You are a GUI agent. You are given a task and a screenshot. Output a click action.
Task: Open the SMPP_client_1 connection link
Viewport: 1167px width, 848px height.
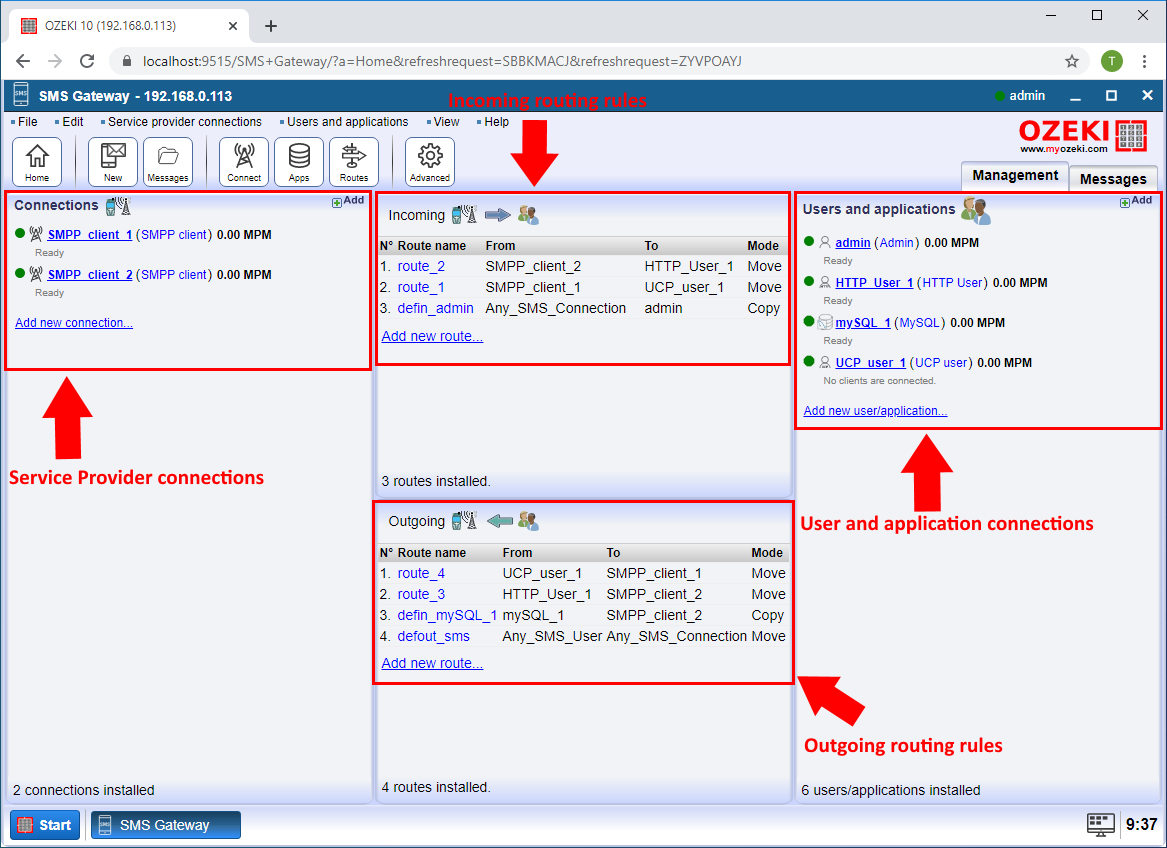(x=90, y=235)
